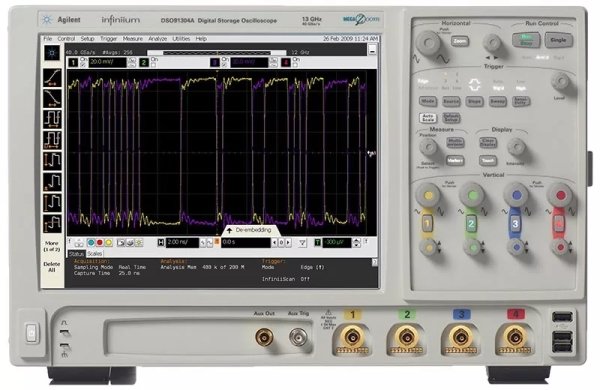Click the trigger Level knob
The height and width of the screenshot is (390, 600).
pos(561,81)
